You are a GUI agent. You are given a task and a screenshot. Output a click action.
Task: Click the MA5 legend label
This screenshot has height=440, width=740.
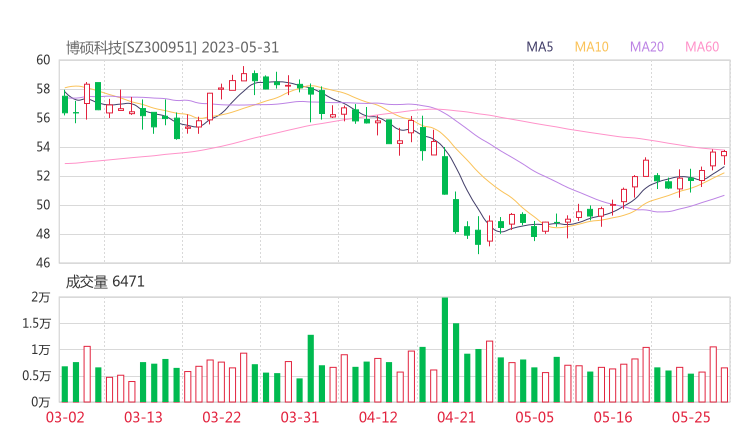pos(539,47)
